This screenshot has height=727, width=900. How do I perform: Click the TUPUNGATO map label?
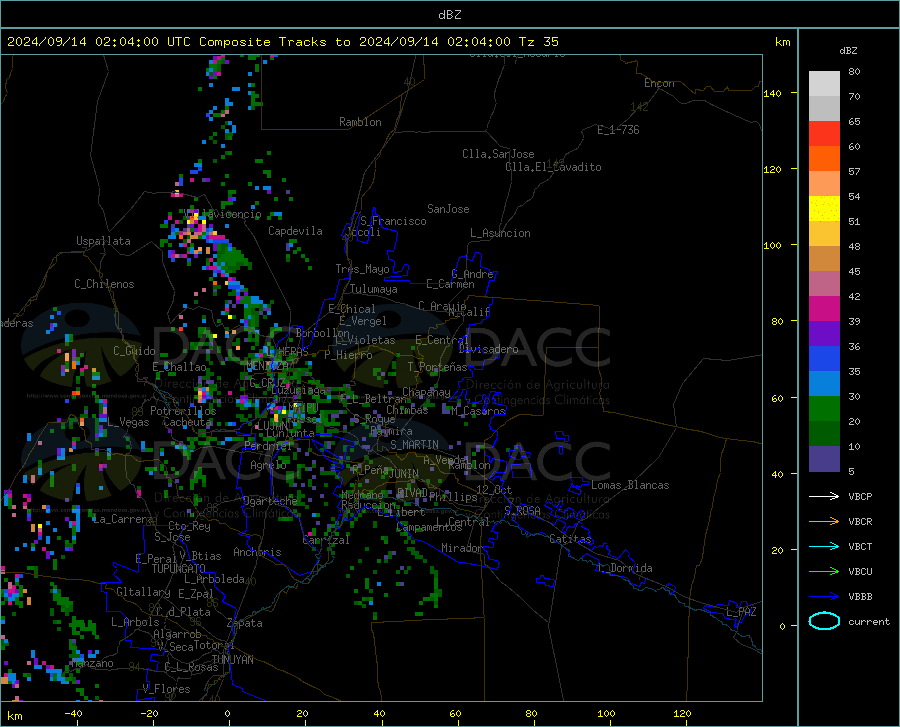pyautogui.click(x=179, y=569)
